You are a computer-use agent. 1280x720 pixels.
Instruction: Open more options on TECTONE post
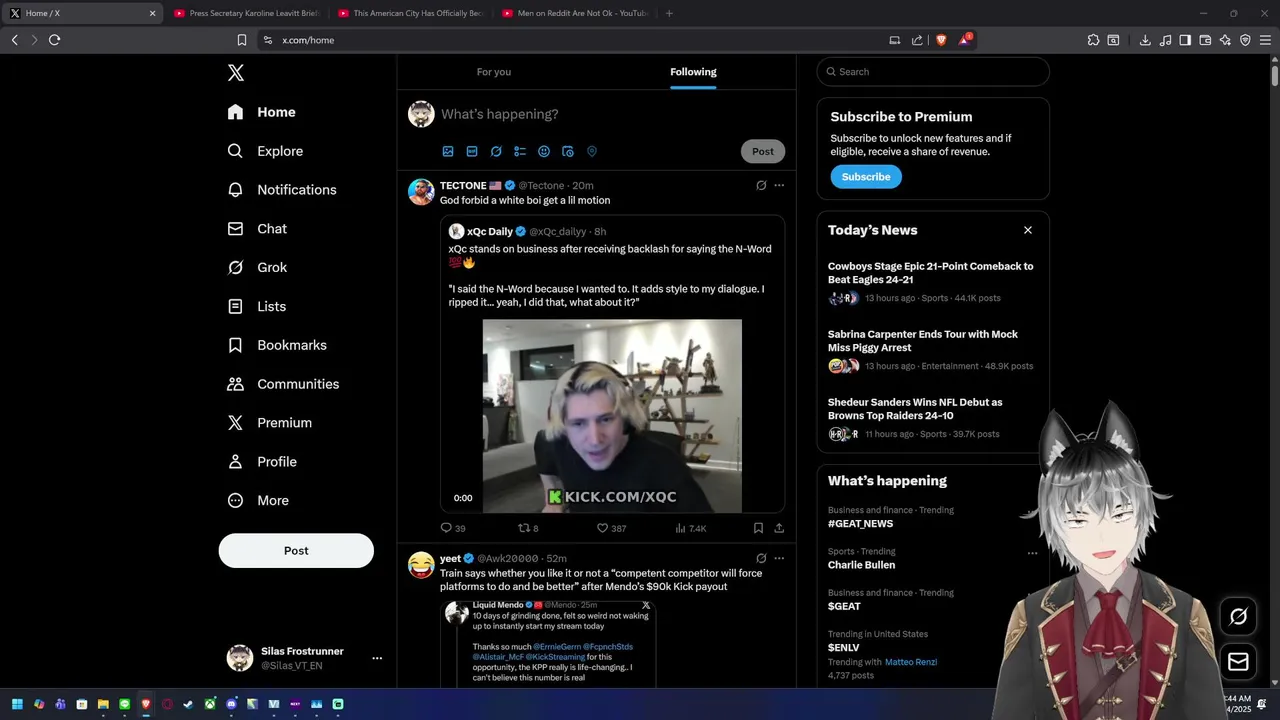(779, 186)
